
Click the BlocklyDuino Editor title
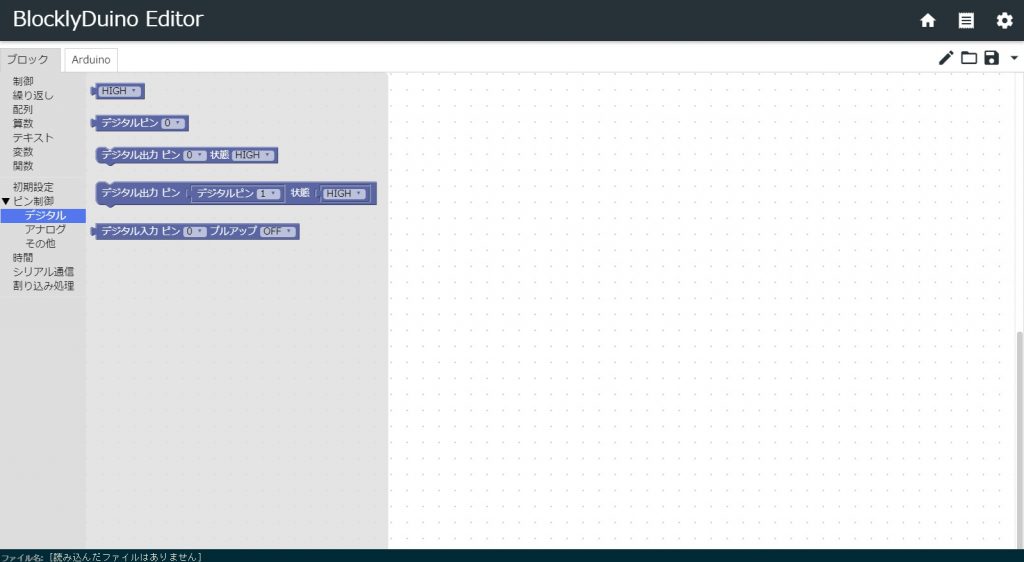pos(108,20)
